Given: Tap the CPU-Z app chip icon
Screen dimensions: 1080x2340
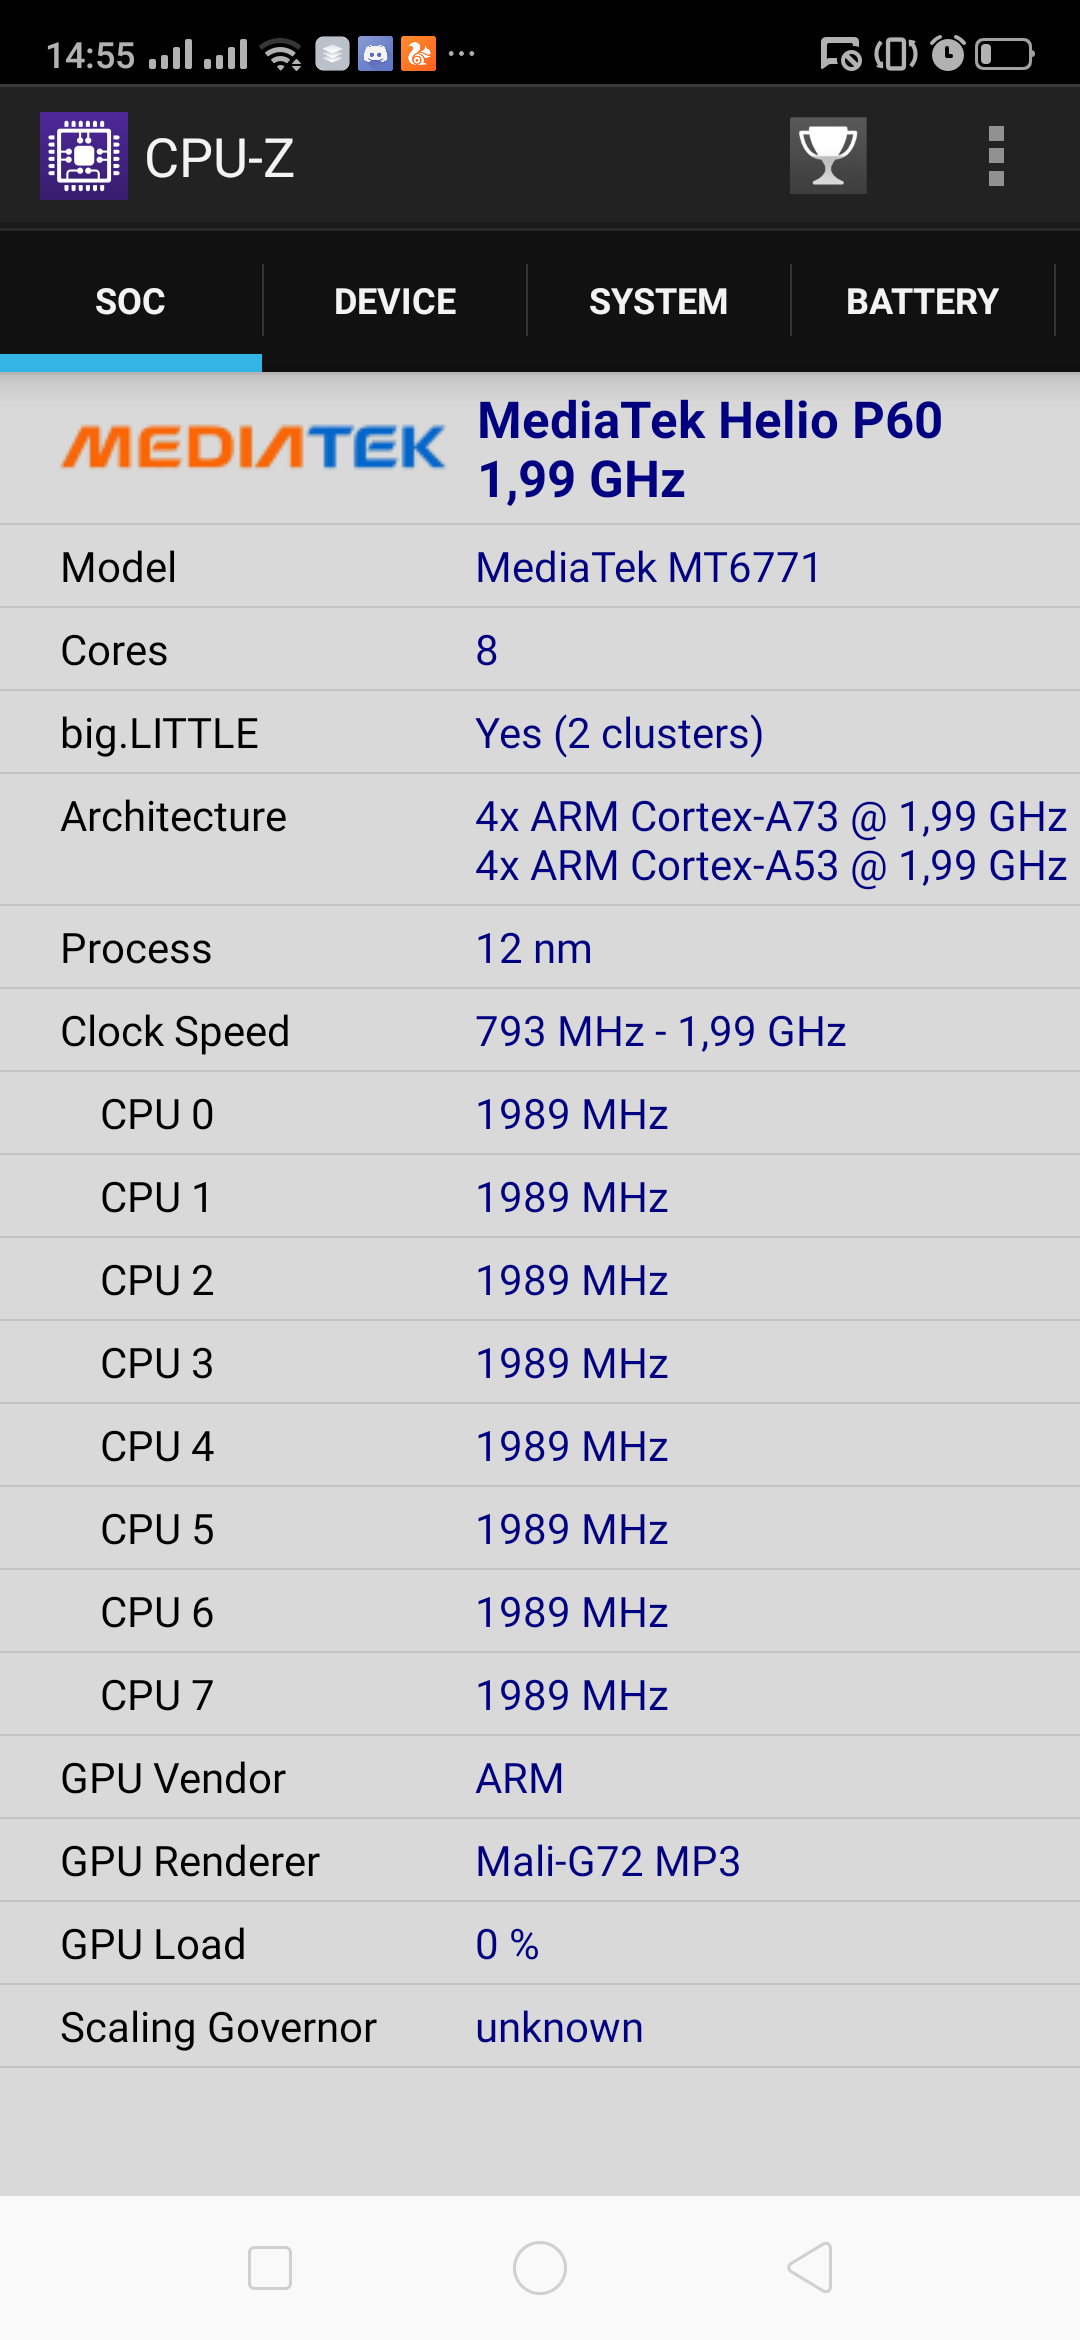Looking at the screenshot, I should point(84,156).
